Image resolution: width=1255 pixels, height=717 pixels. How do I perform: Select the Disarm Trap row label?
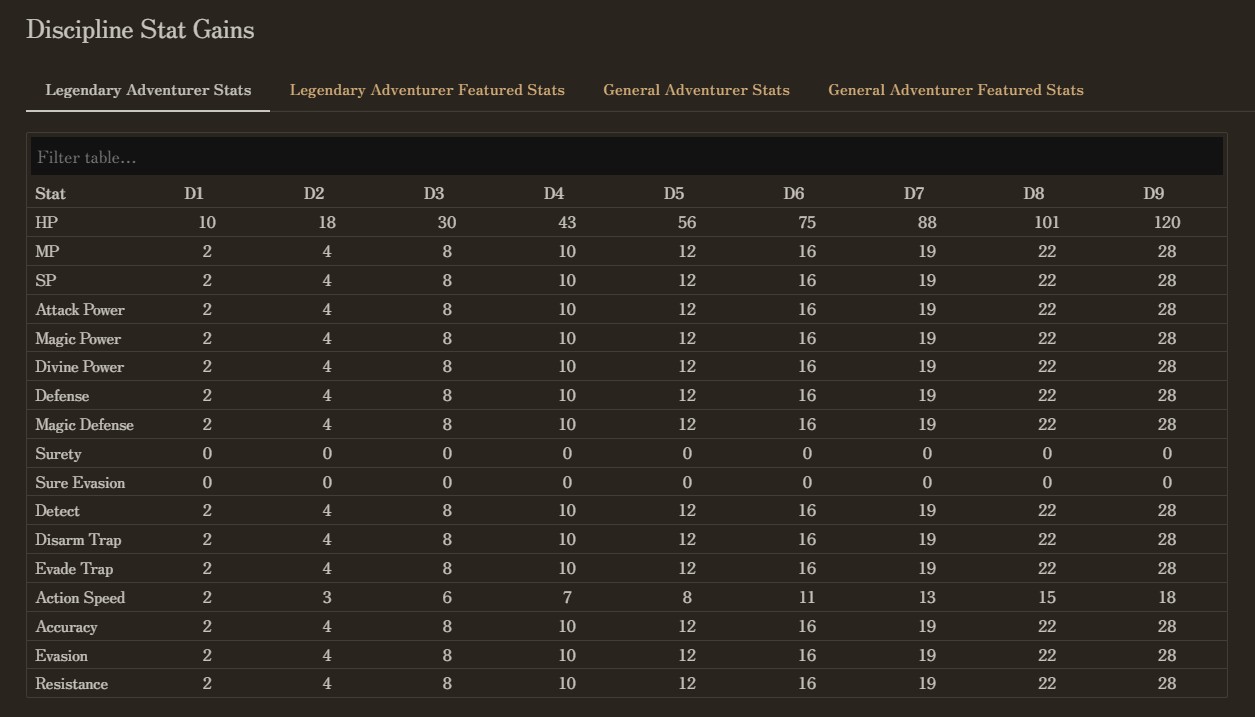point(78,539)
